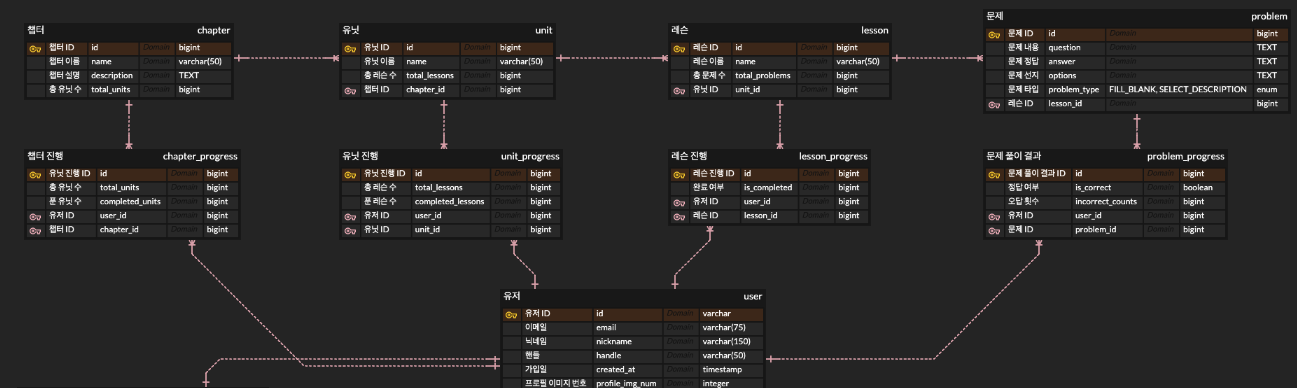Viewport: 1297px width, 388px height.
Task: Click 'is_correct' in problem_progress table
Action: click(x=1094, y=188)
